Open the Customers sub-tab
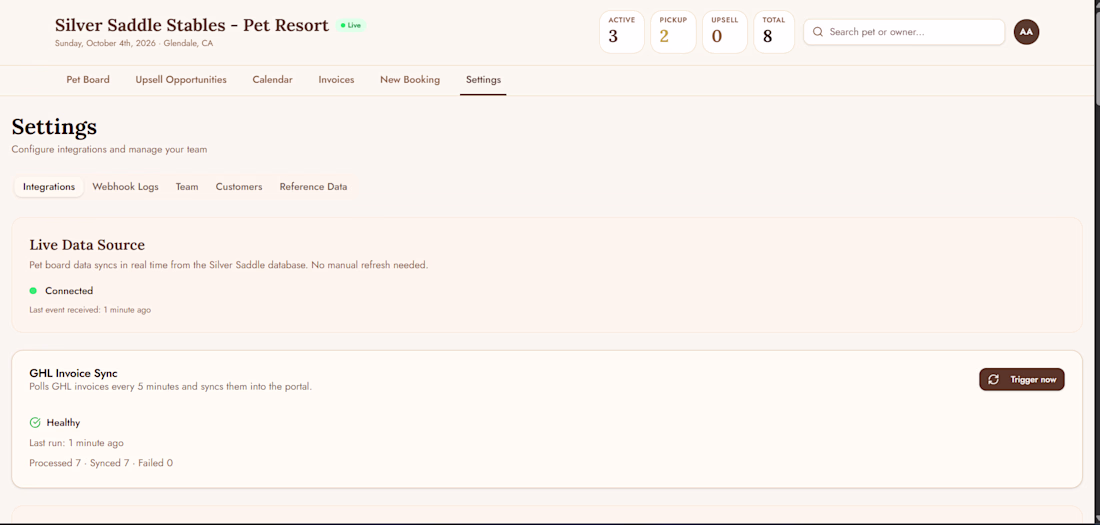This screenshot has width=1100, height=525. click(239, 187)
